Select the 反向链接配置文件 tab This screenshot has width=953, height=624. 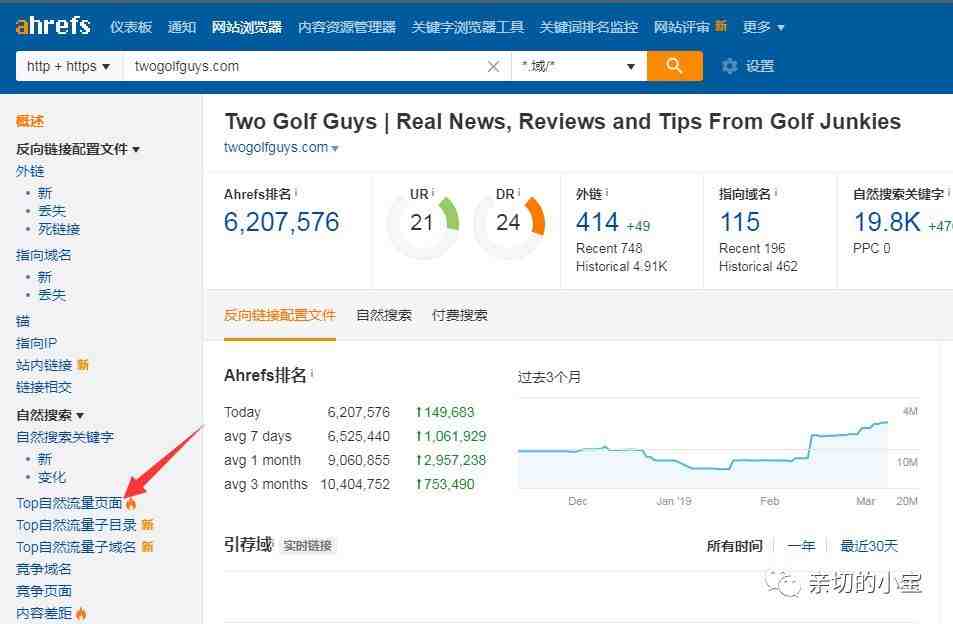pos(280,315)
